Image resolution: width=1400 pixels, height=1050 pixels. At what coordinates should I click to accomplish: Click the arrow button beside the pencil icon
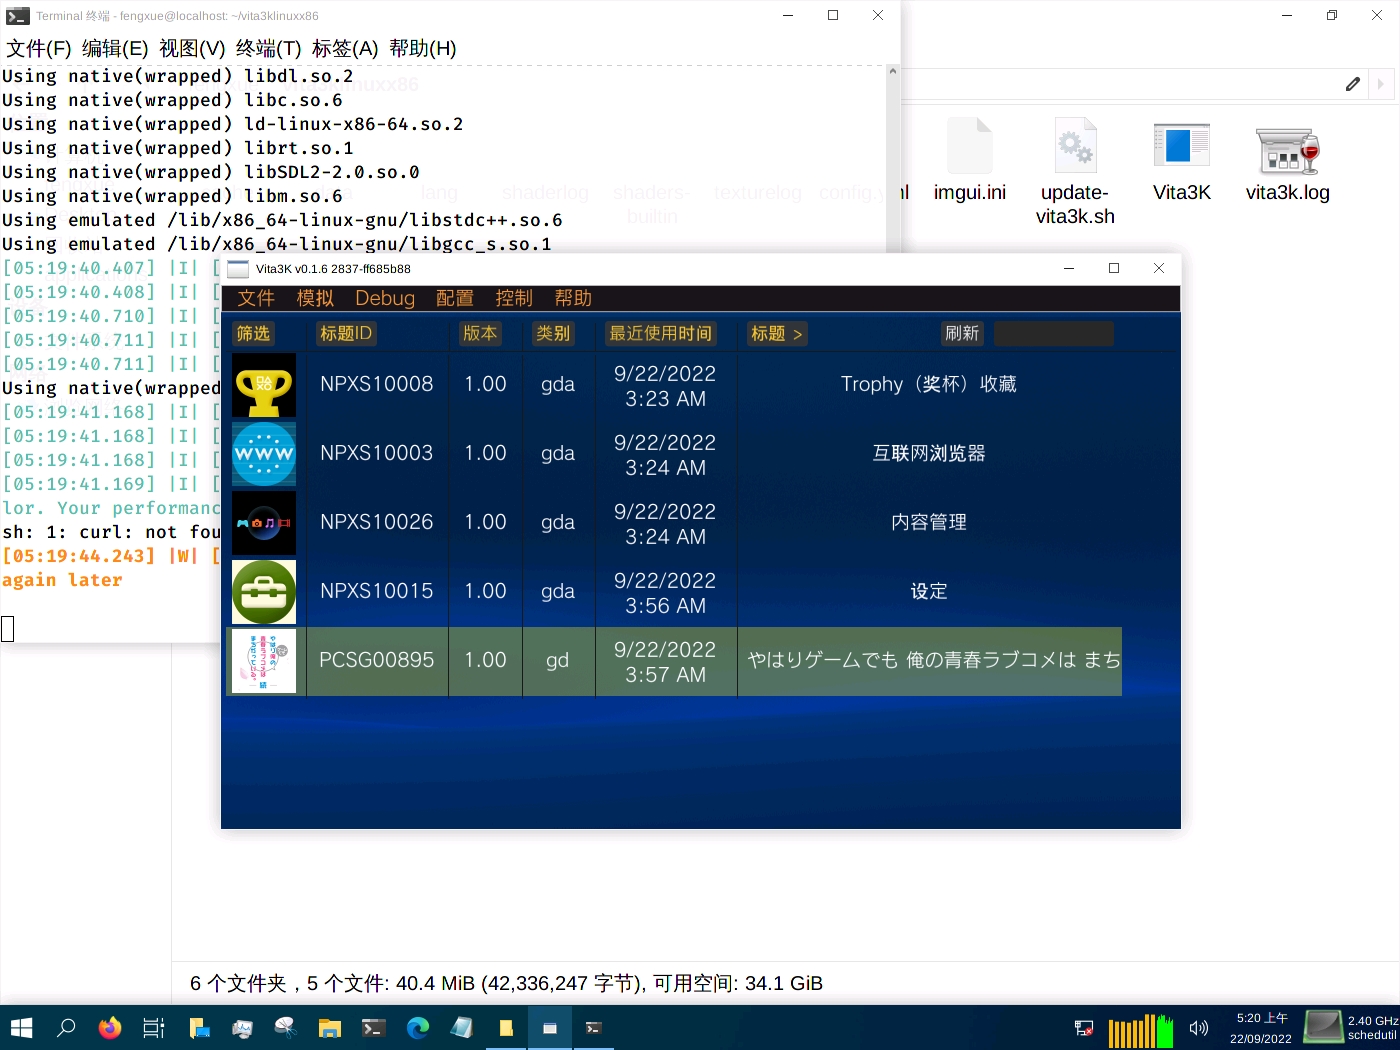click(x=1381, y=84)
